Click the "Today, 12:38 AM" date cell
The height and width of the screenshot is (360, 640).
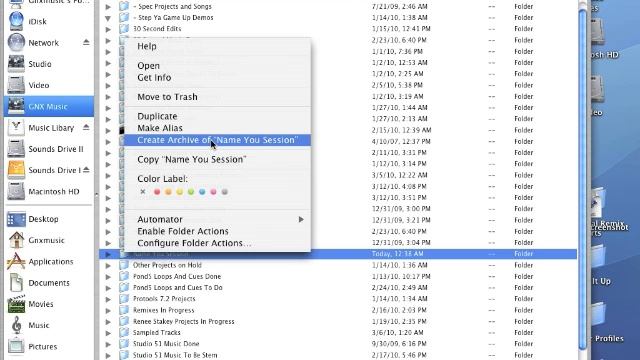tap(398, 254)
